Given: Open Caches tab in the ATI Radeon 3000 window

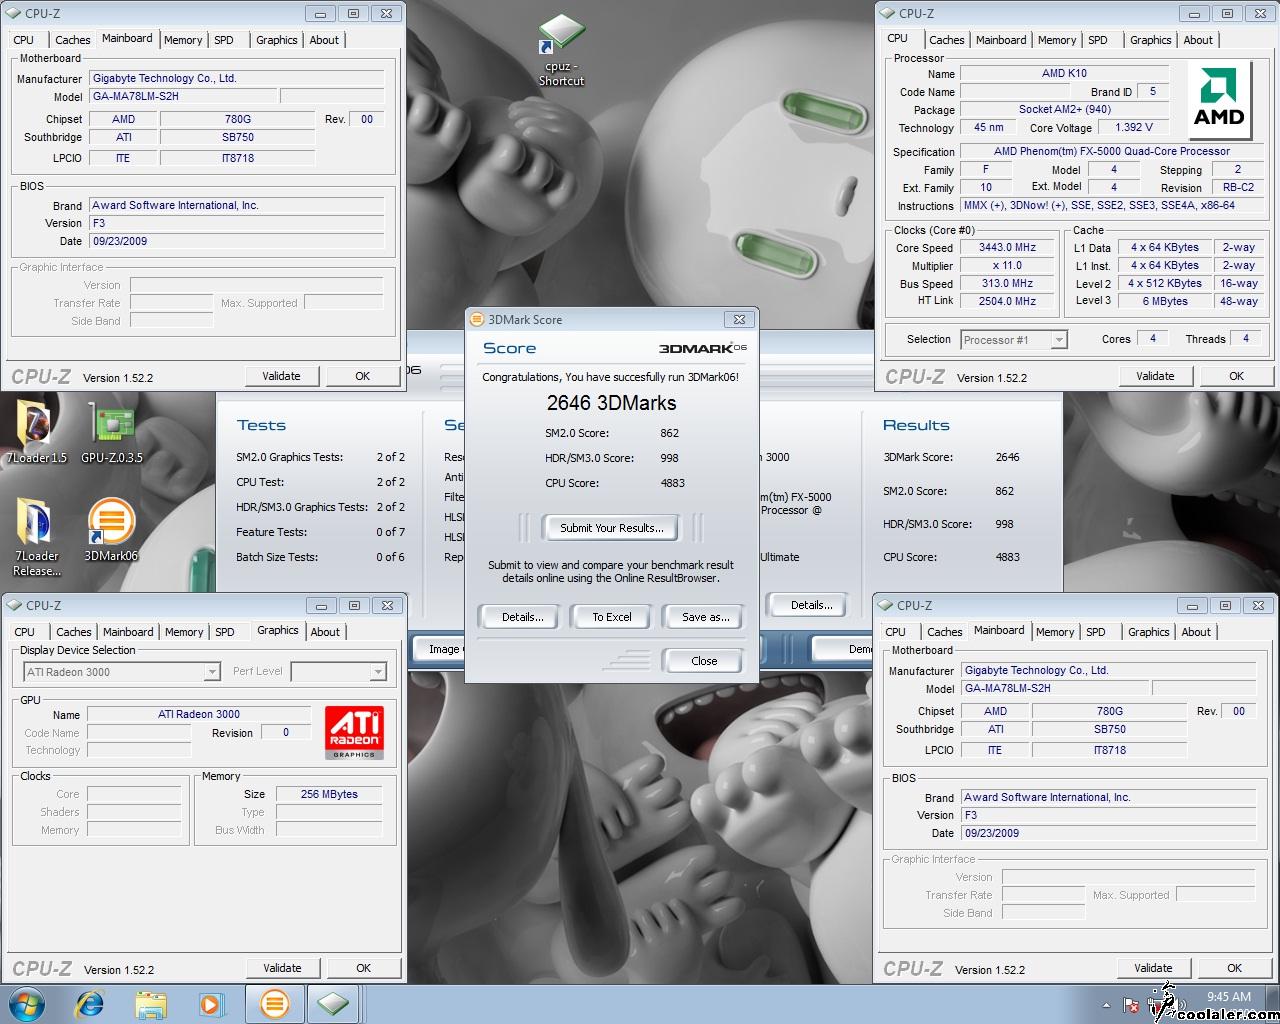Looking at the screenshot, I should [x=74, y=632].
